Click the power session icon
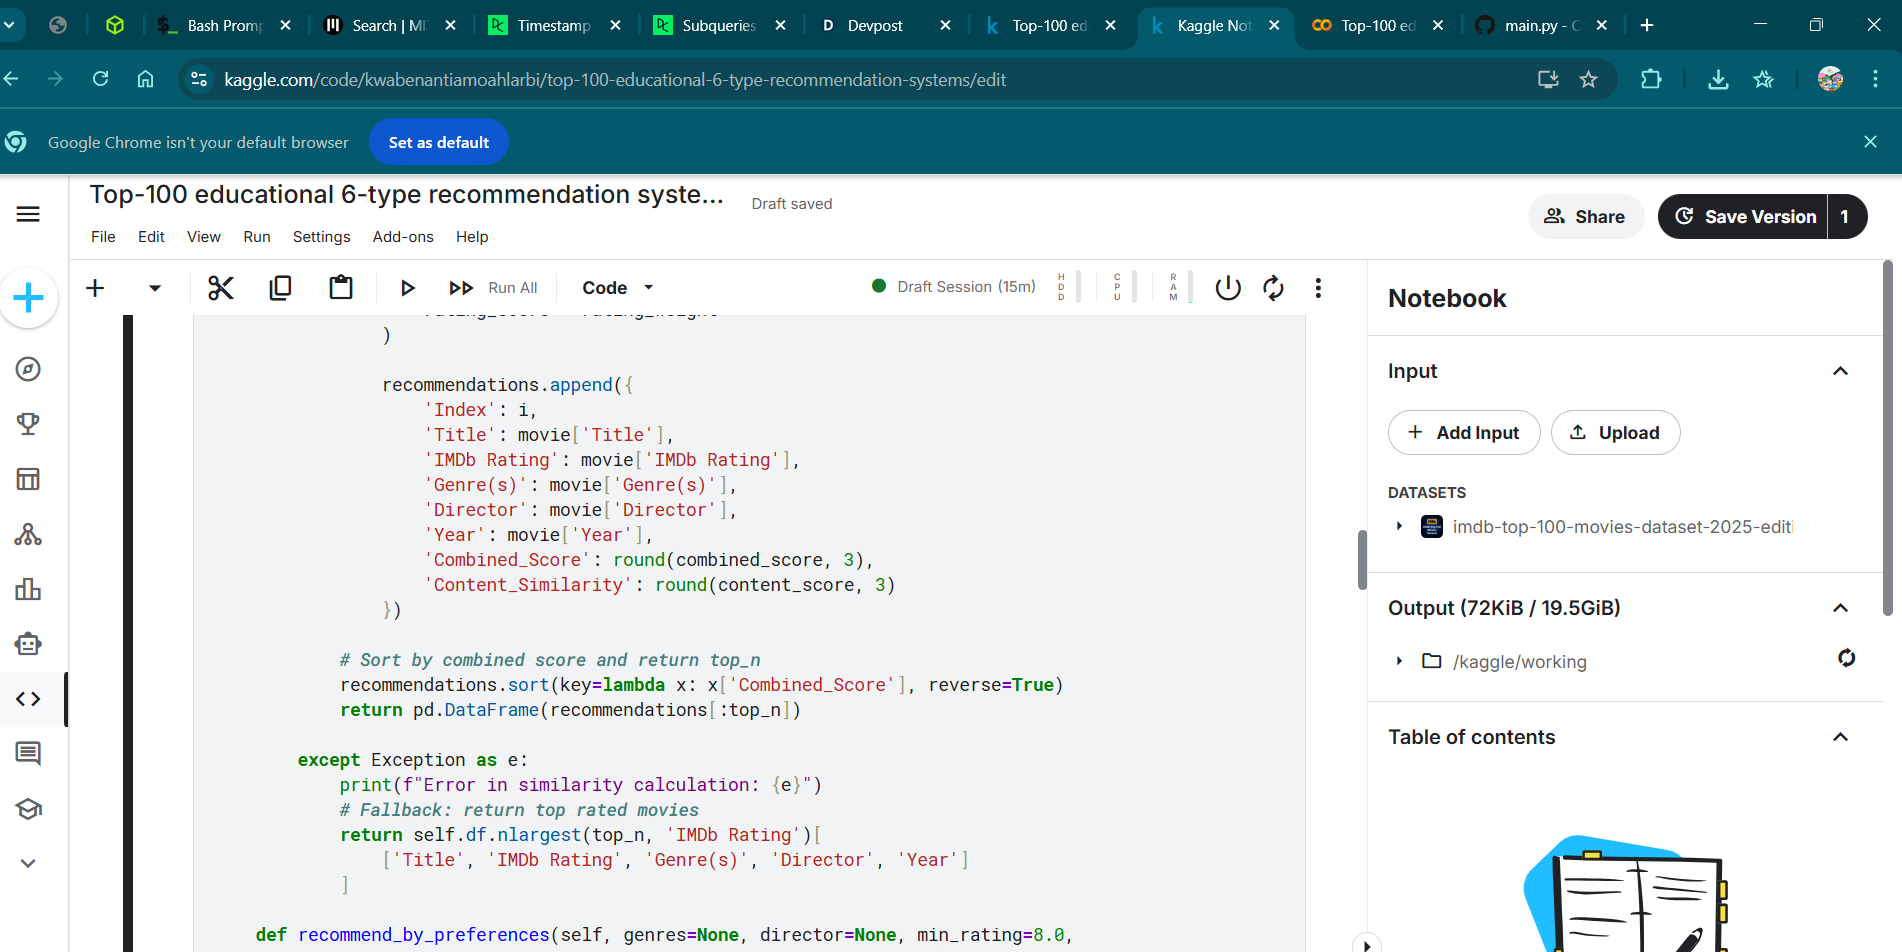The width and height of the screenshot is (1902, 952). 1227,288
